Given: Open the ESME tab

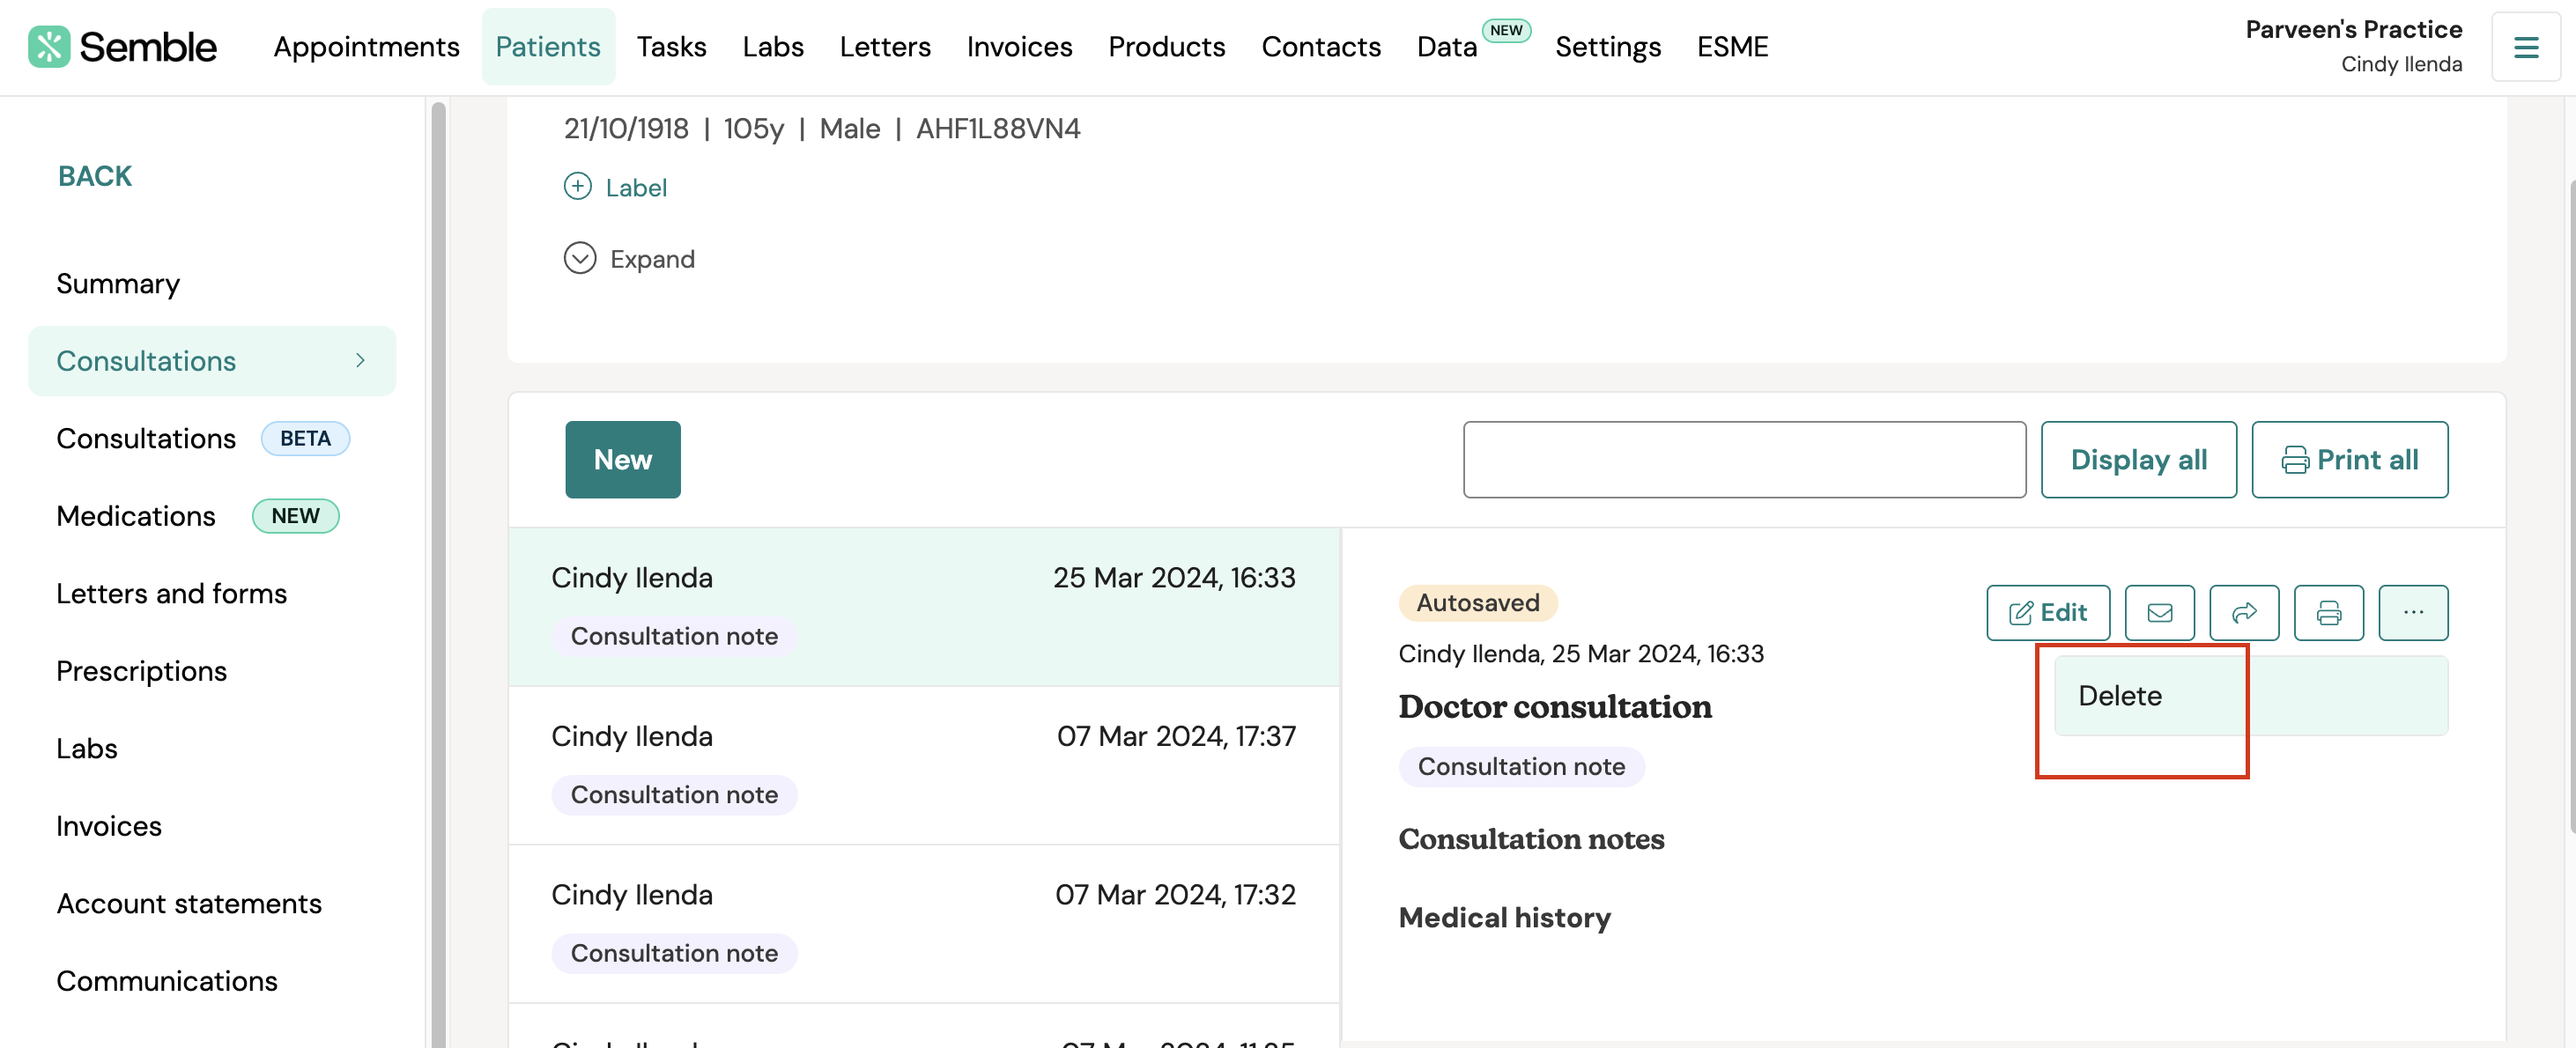Looking at the screenshot, I should pyautogui.click(x=1732, y=47).
